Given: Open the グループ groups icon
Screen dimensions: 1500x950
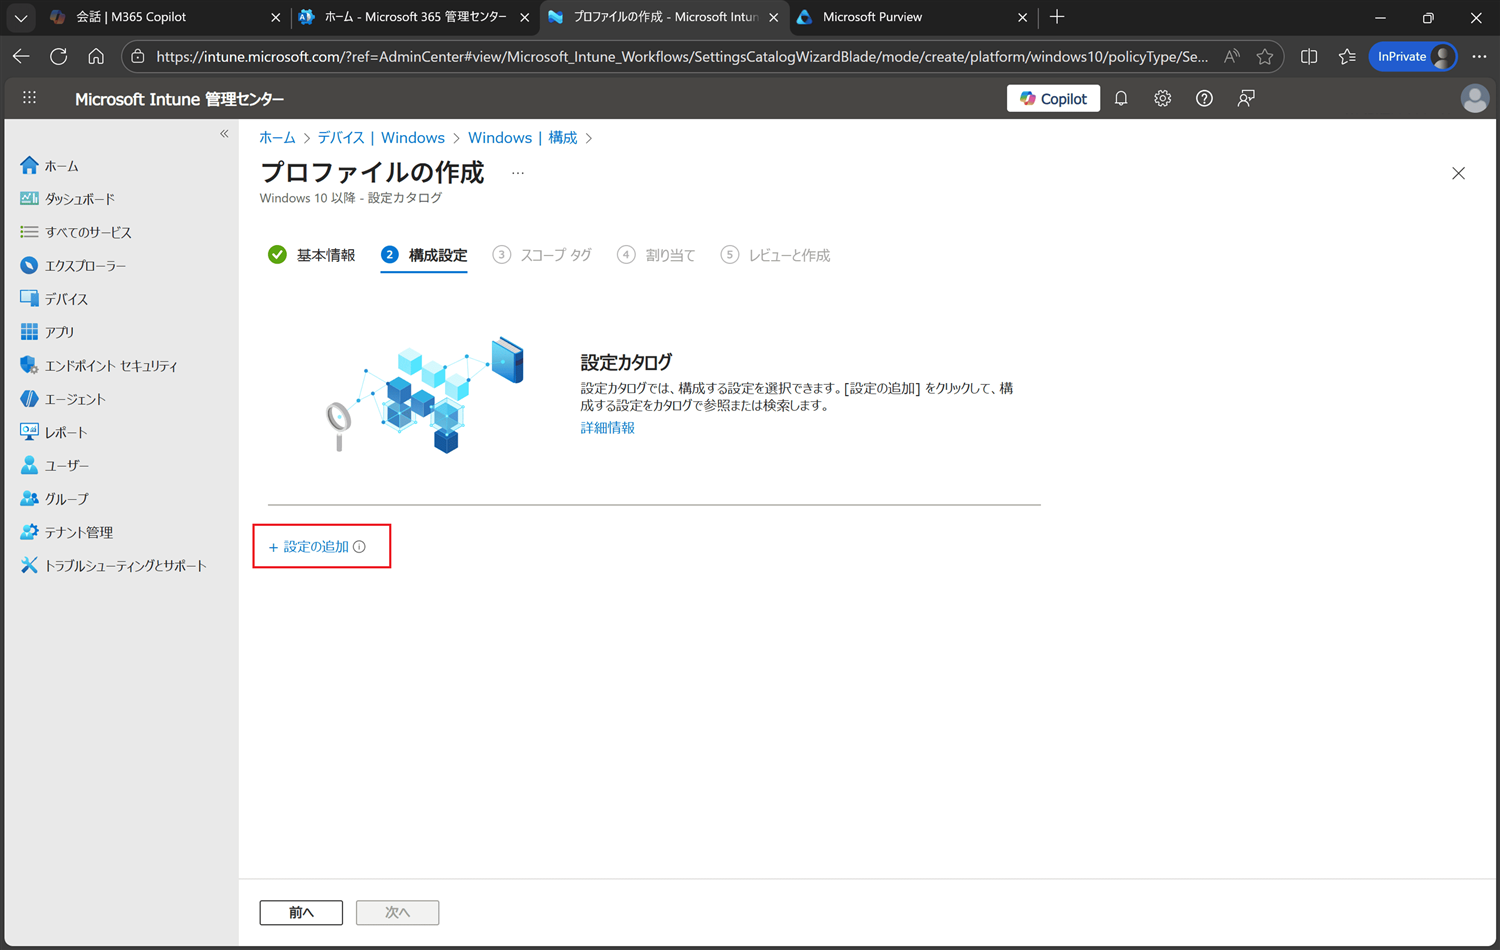Looking at the screenshot, I should (29, 498).
